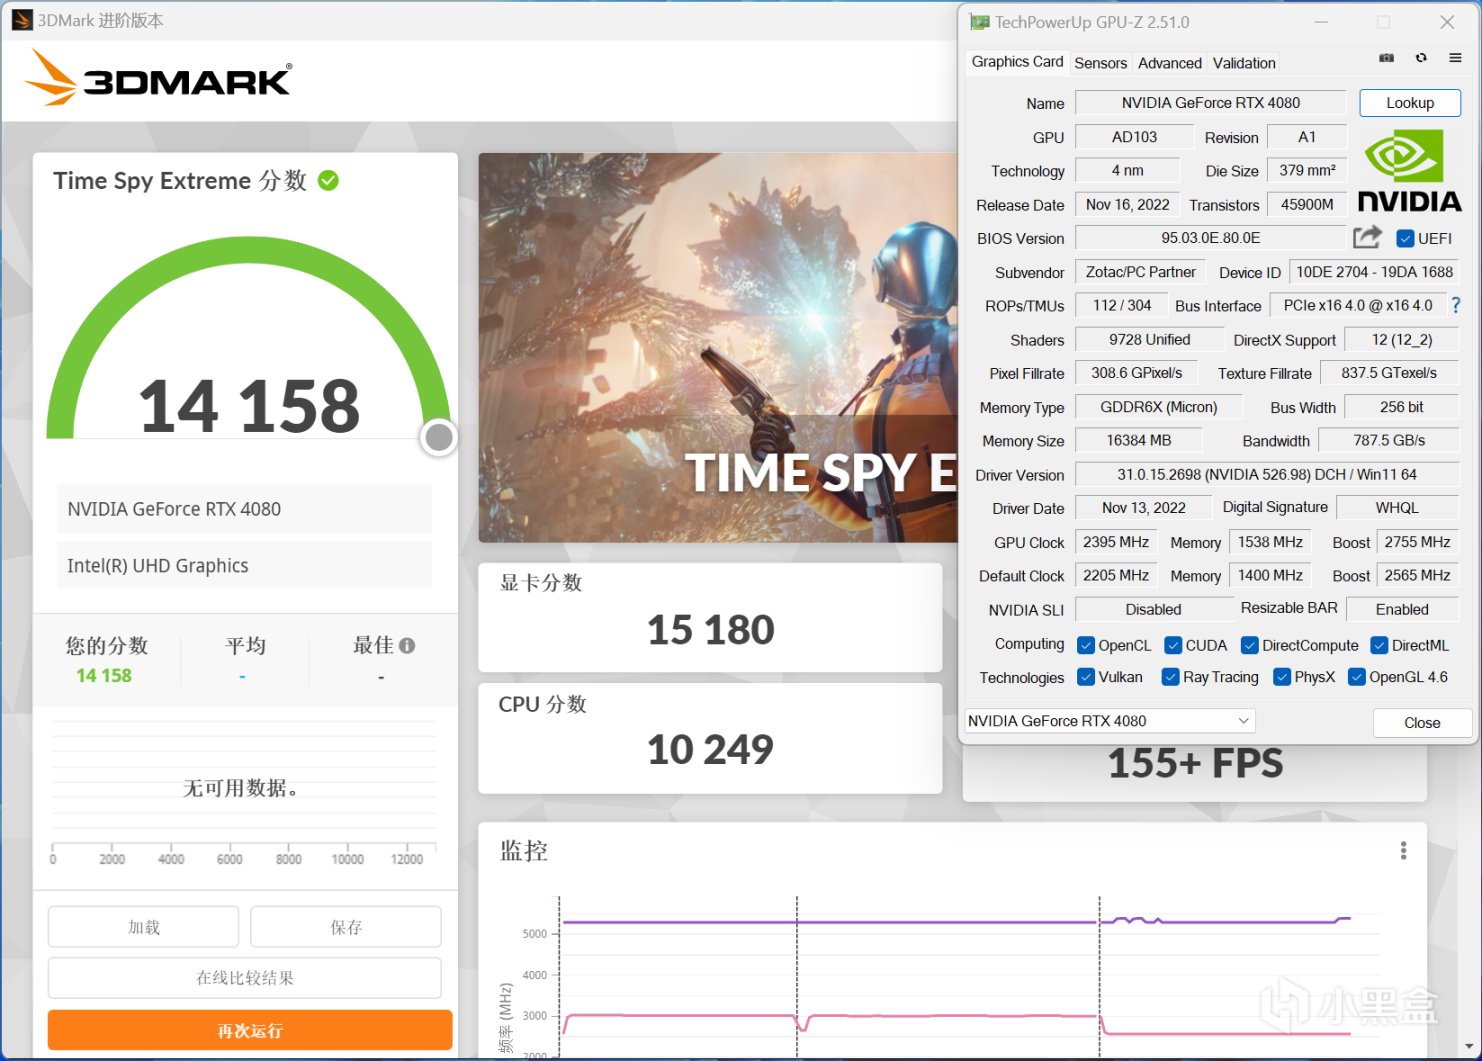Open the three-dot menu in 监控 panel
The height and width of the screenshot is (1061, 1482).
(1403, 850)
